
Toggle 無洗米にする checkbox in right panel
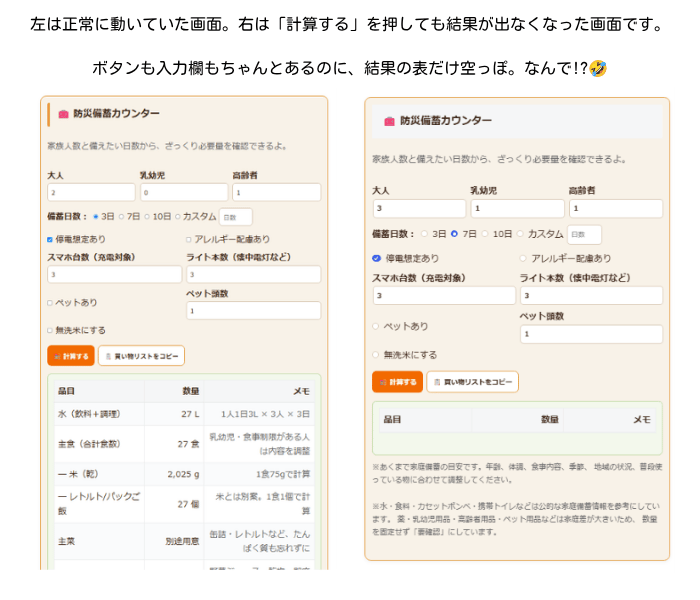pyautogui.click(x=375, y=354)
